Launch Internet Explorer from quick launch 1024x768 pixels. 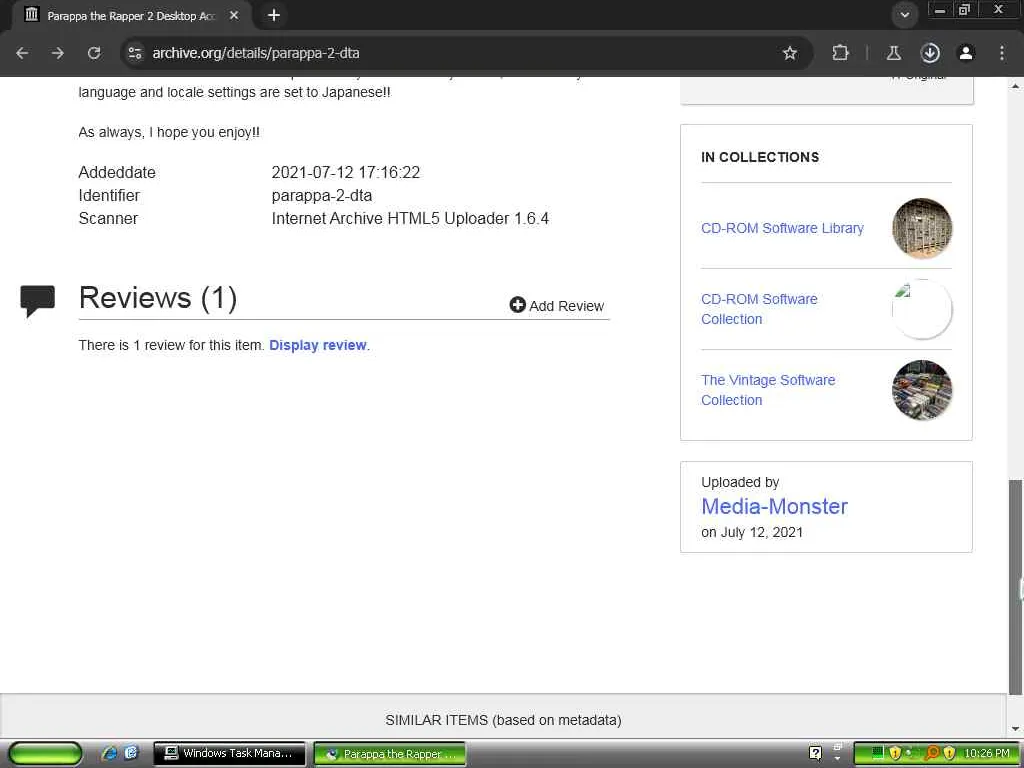click(109, 754)
